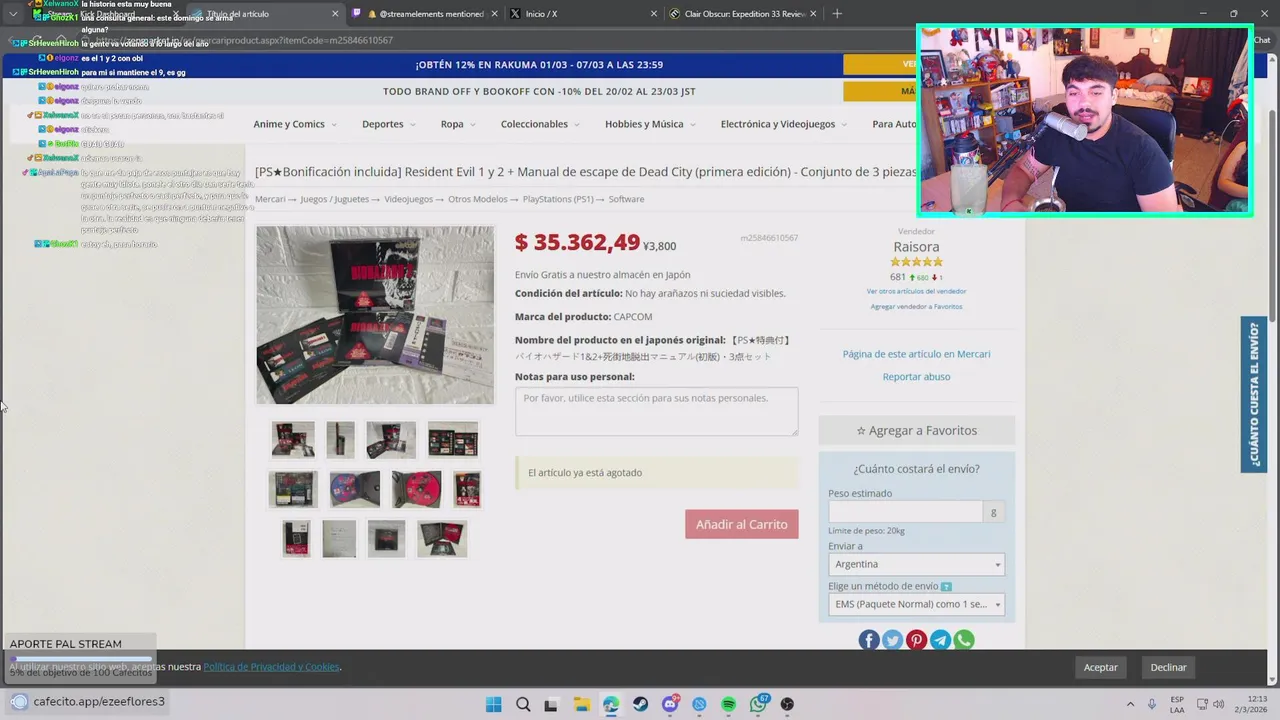
Task: Open new browser tab
Action: click(x=837, y=14)
